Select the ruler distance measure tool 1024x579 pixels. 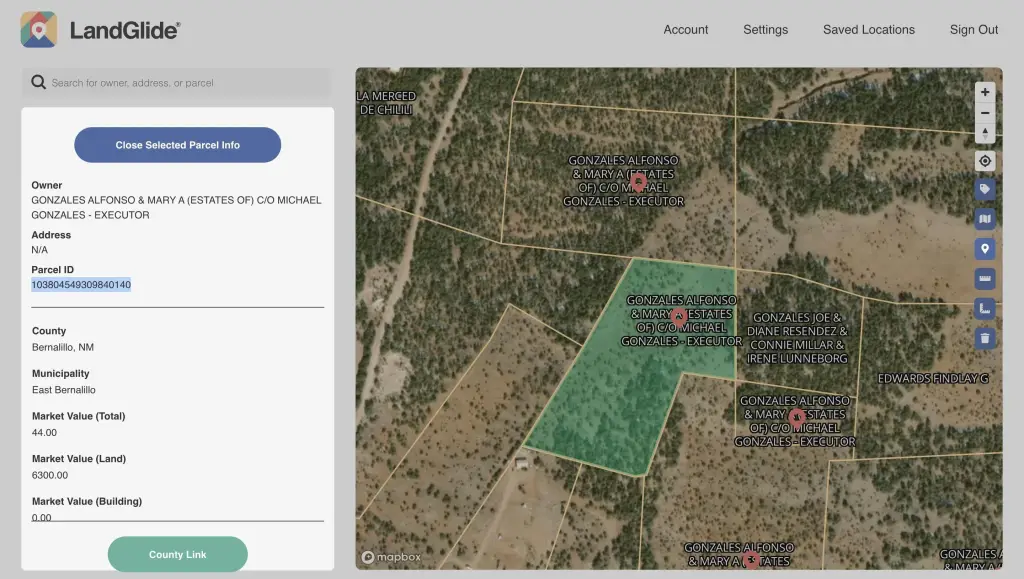click(x=985, y=279)
